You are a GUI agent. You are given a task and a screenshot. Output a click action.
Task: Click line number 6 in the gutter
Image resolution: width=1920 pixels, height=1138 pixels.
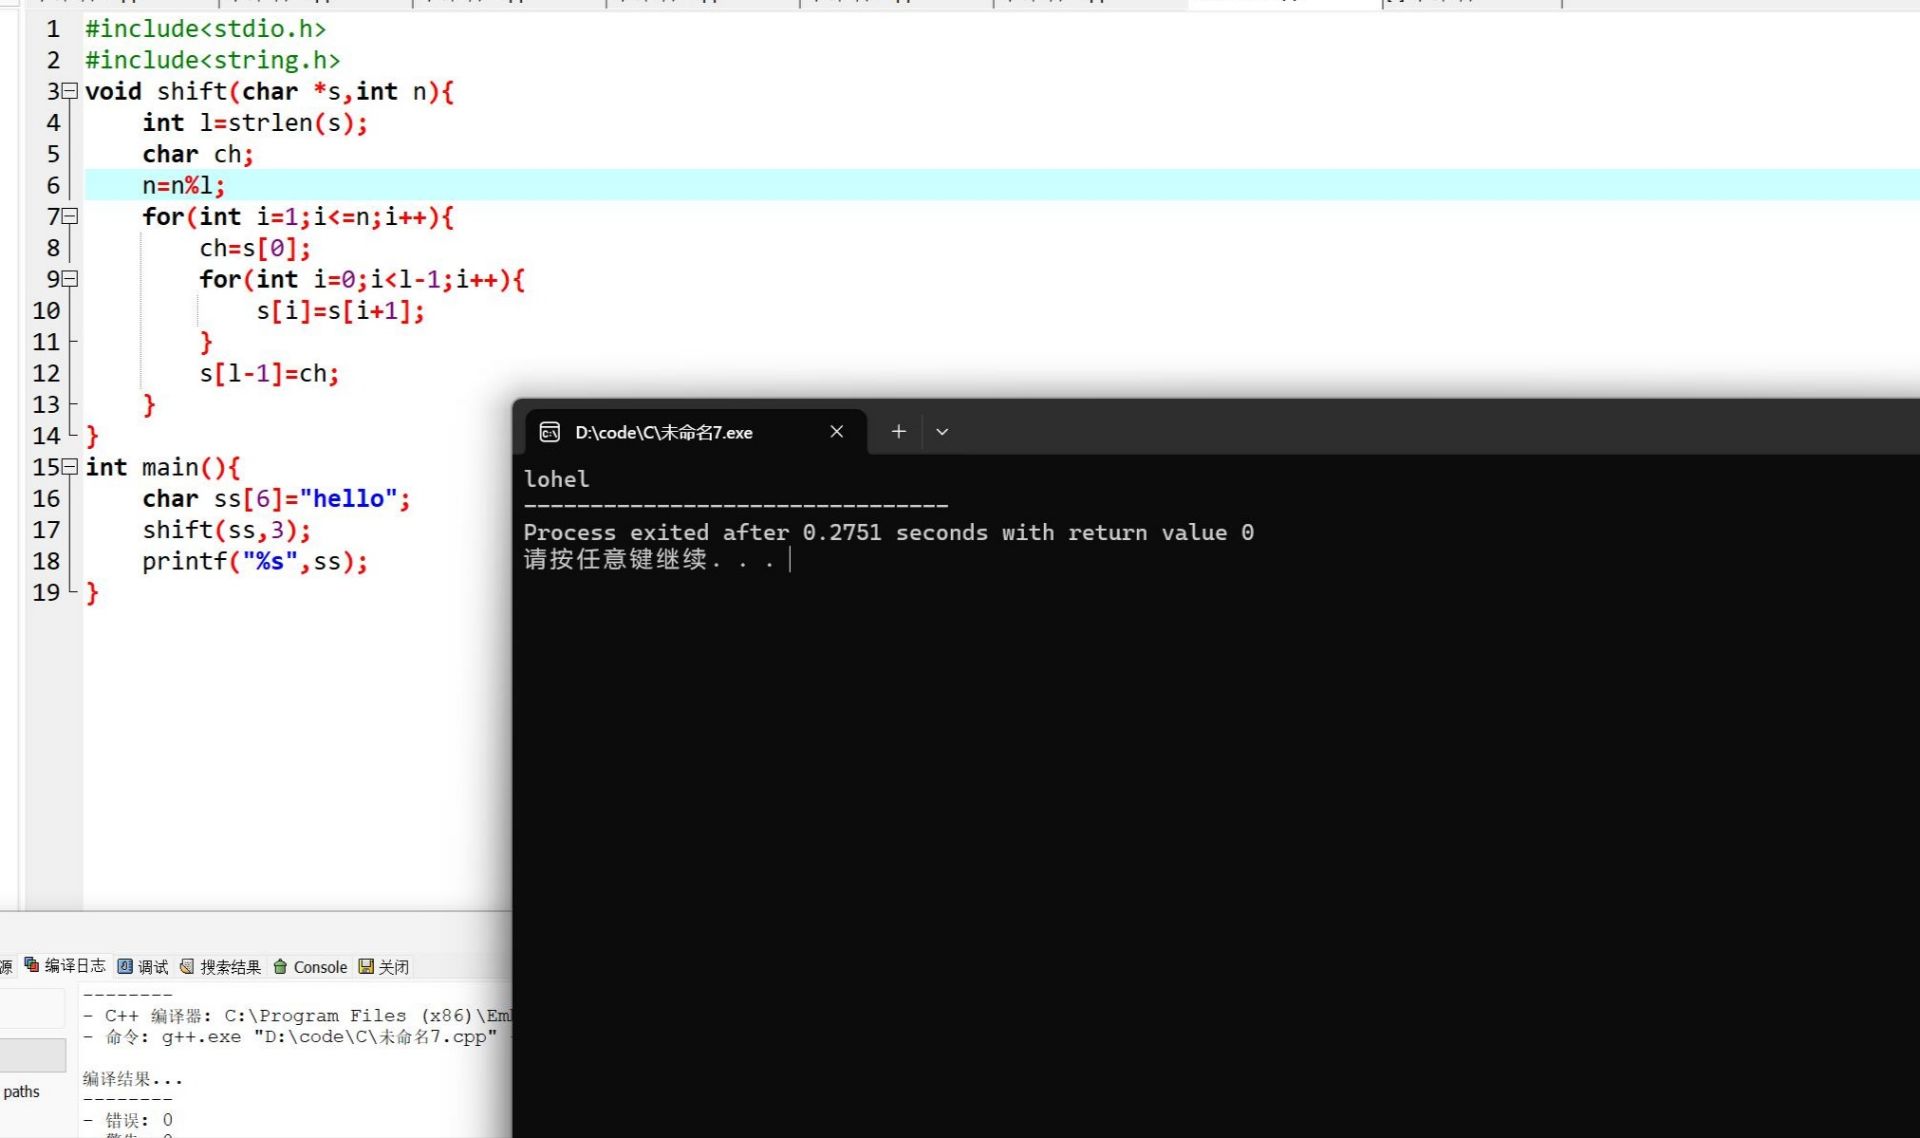[x=52, y=185]
